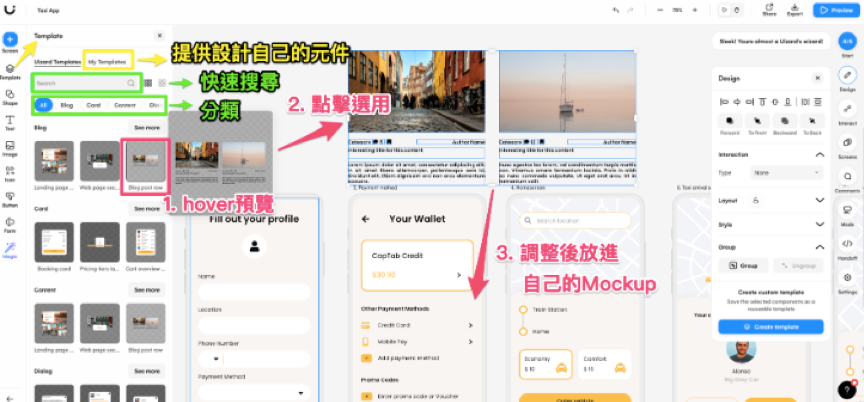Collapse the Interaction section
The image size is (864, 402).
[x=819, y=155]
